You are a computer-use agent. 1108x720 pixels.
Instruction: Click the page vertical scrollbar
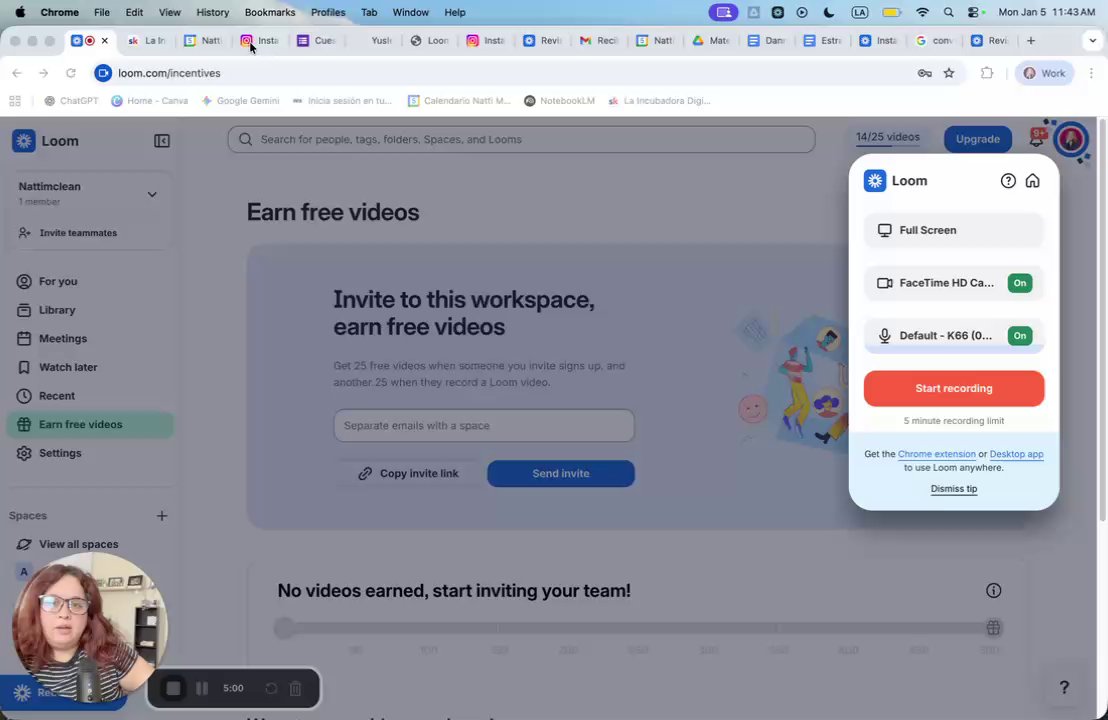tap(1102, 318)
